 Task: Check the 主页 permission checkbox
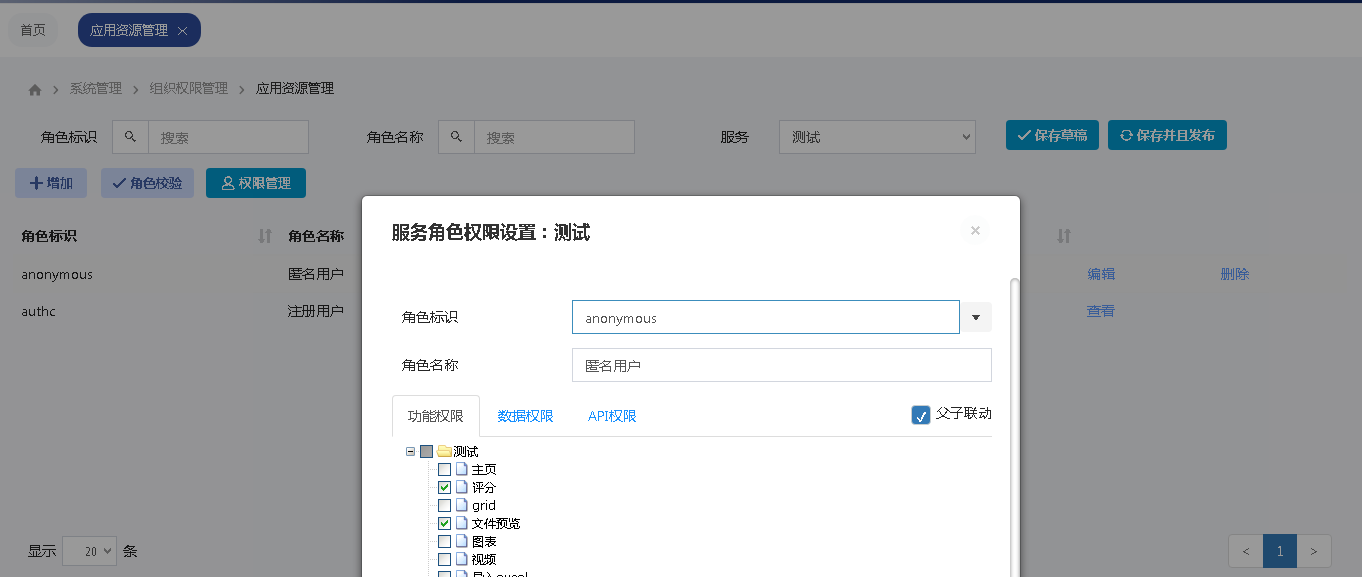click(444, 470)
